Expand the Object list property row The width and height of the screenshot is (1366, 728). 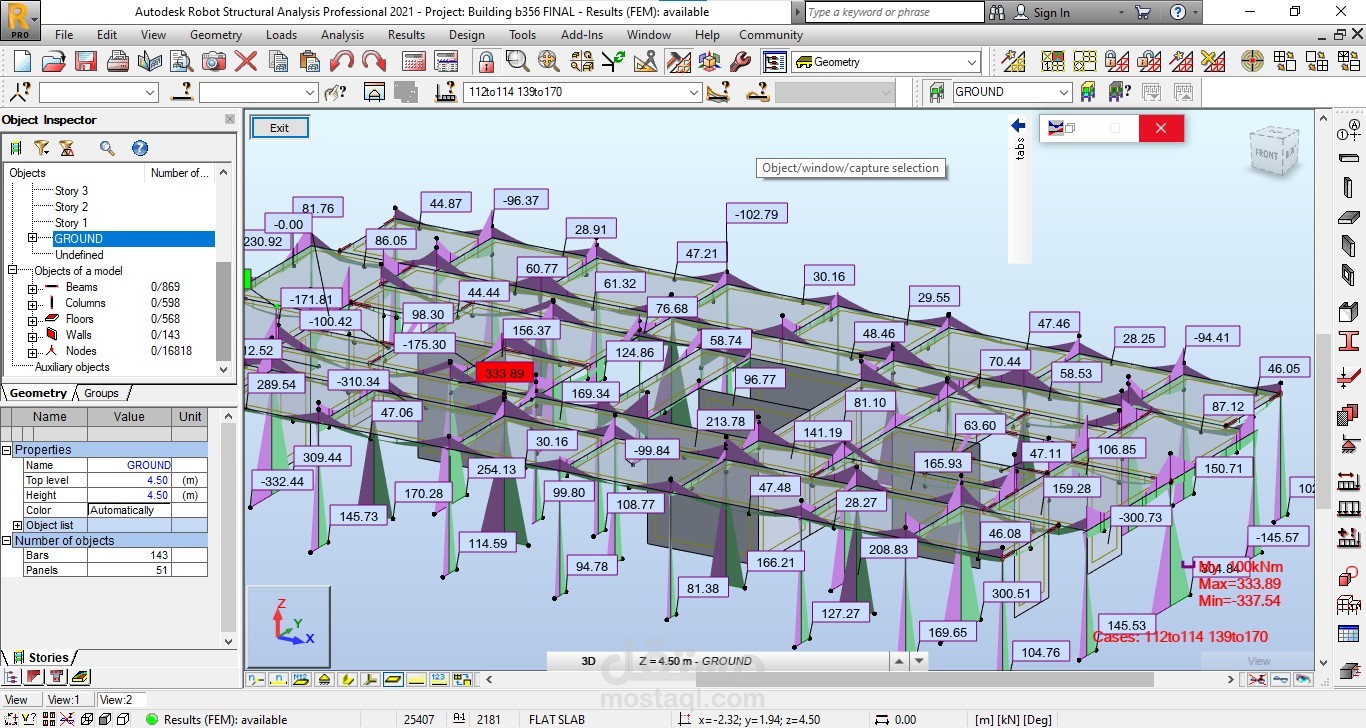point(17,525)
